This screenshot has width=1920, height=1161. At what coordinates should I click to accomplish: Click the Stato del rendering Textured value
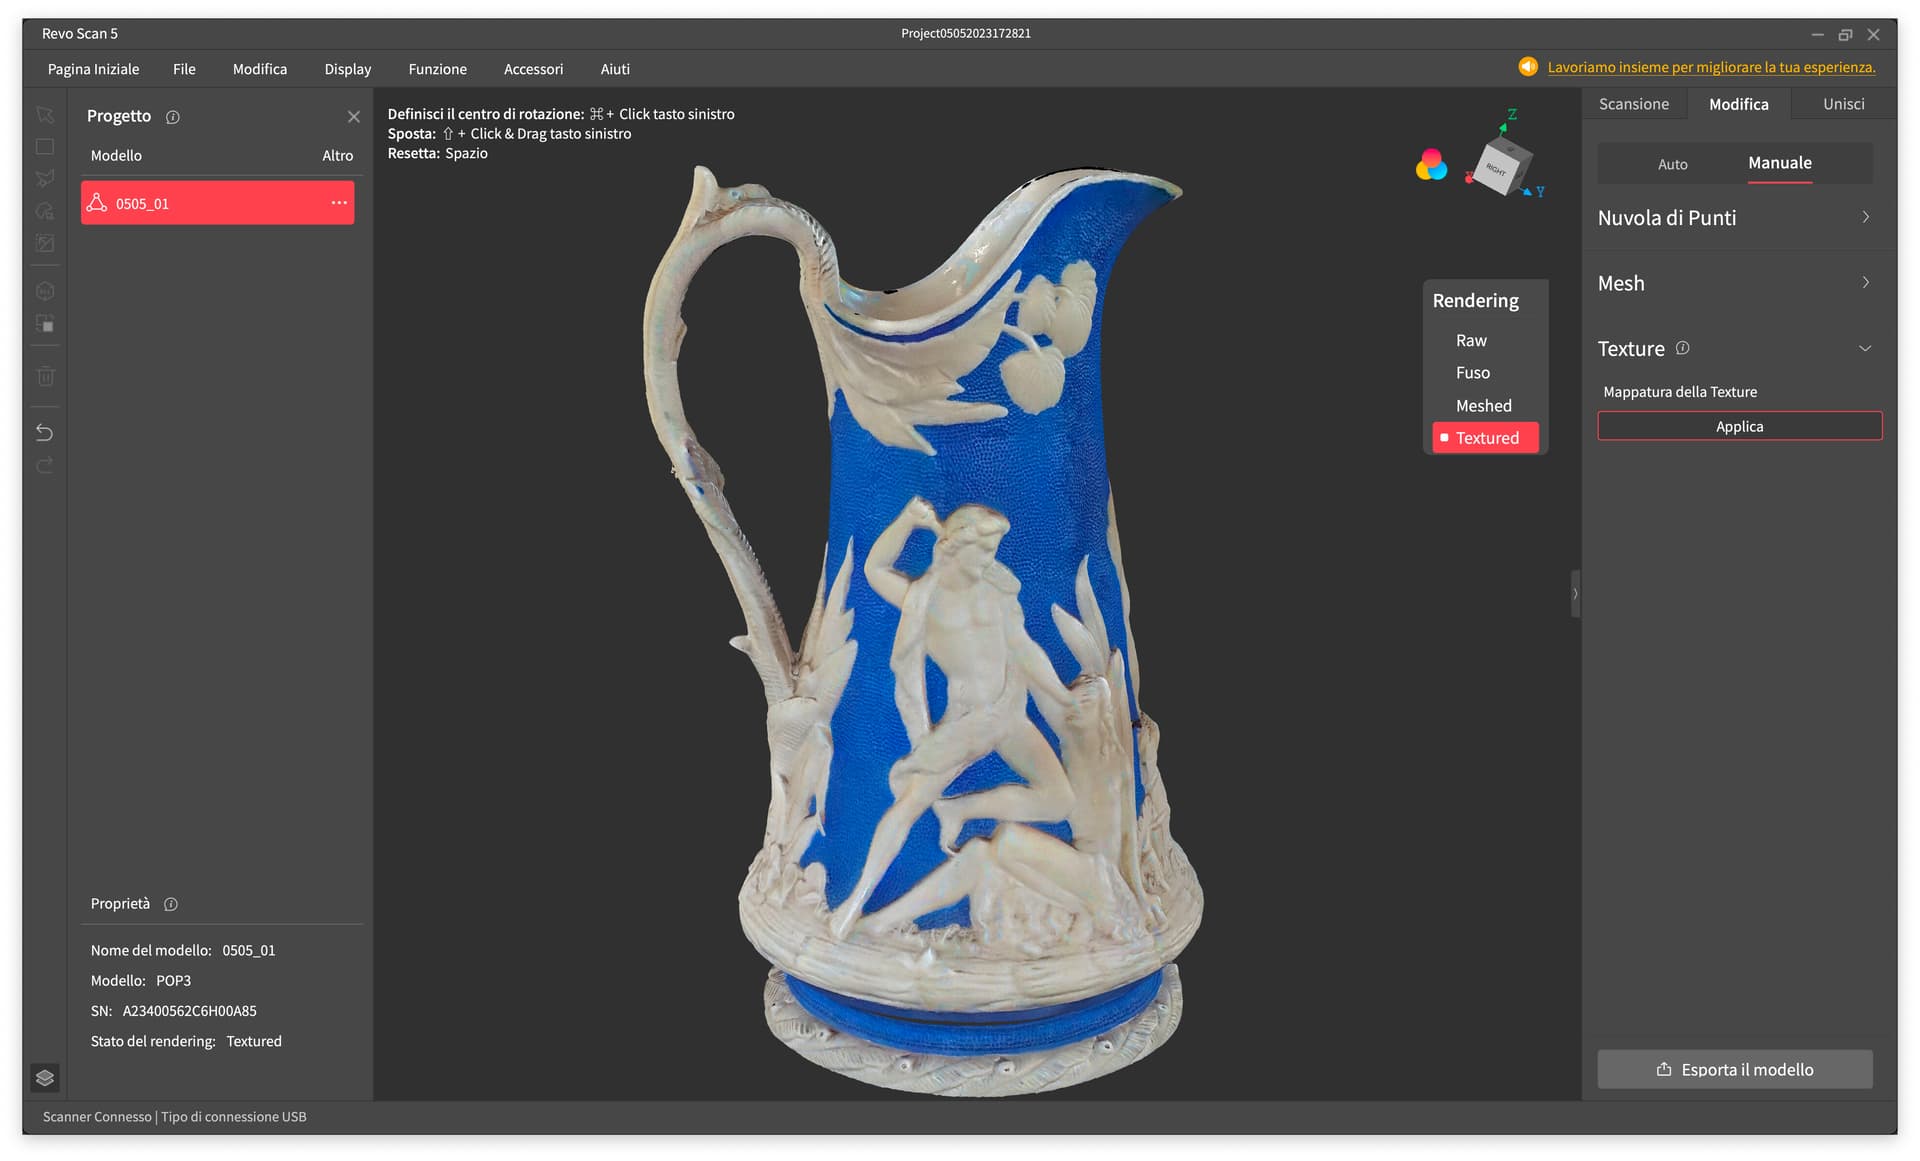tap(254, 1041)
